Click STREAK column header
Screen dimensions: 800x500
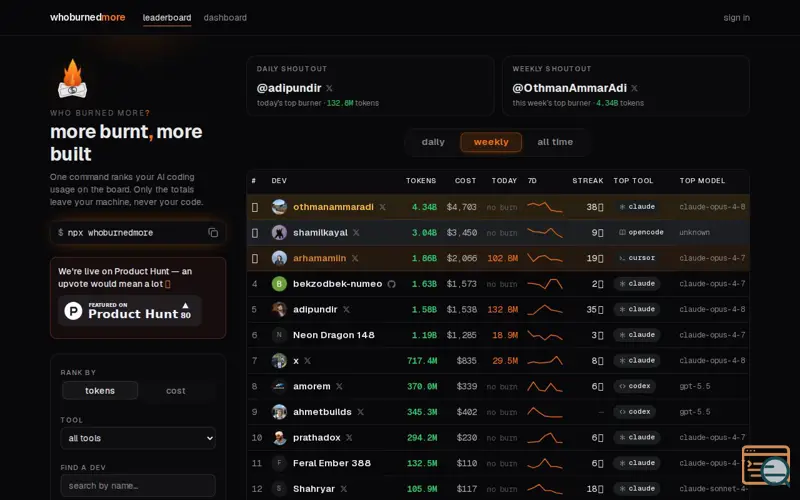tap(588, 181)
